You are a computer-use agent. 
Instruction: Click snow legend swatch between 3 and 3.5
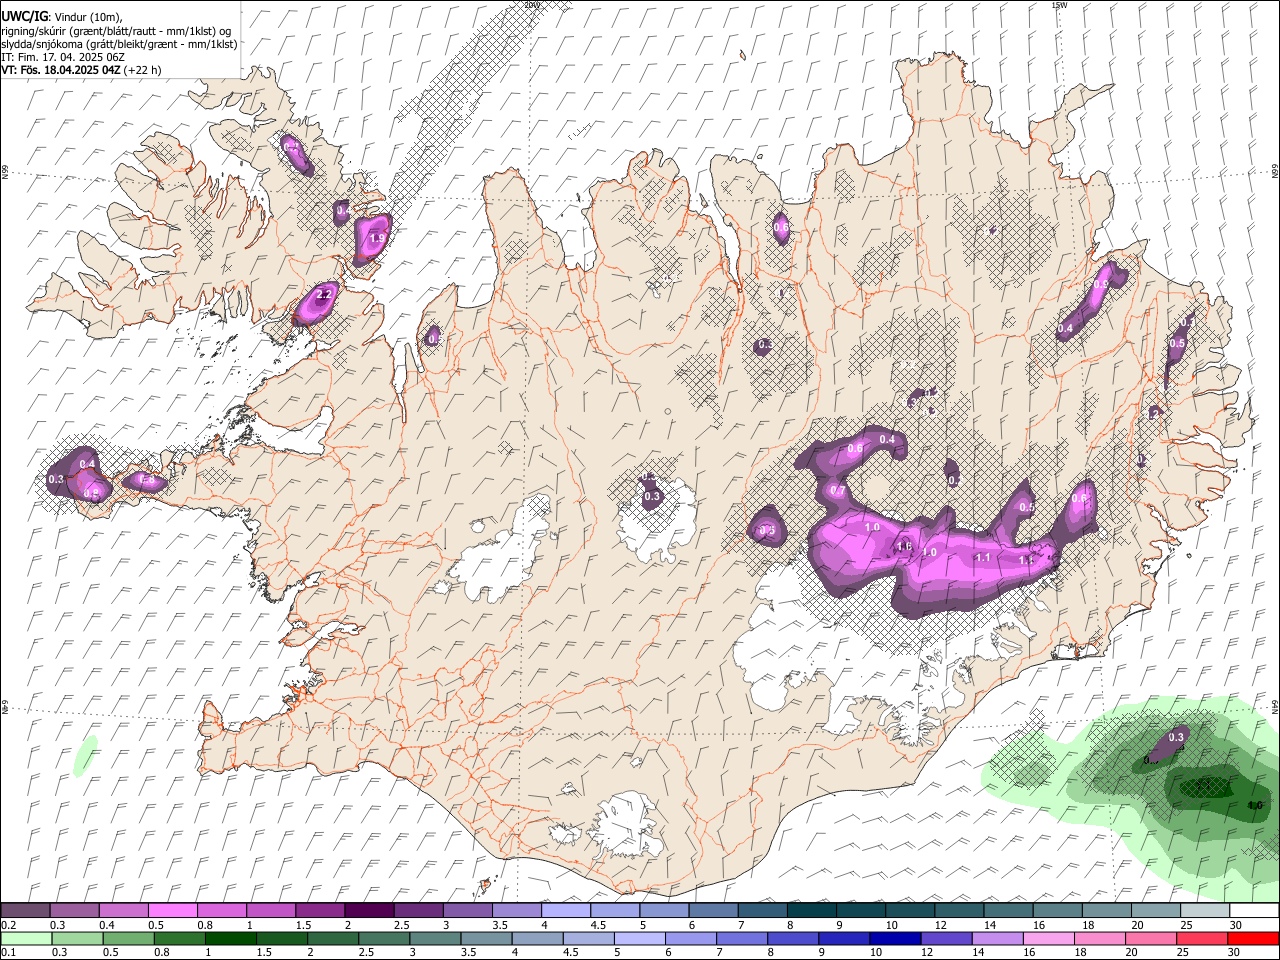pos(467,911)
